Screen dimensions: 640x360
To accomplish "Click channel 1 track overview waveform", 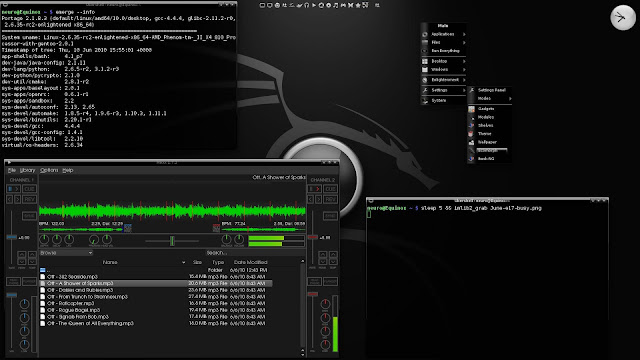I will click(x=82, y=230).
